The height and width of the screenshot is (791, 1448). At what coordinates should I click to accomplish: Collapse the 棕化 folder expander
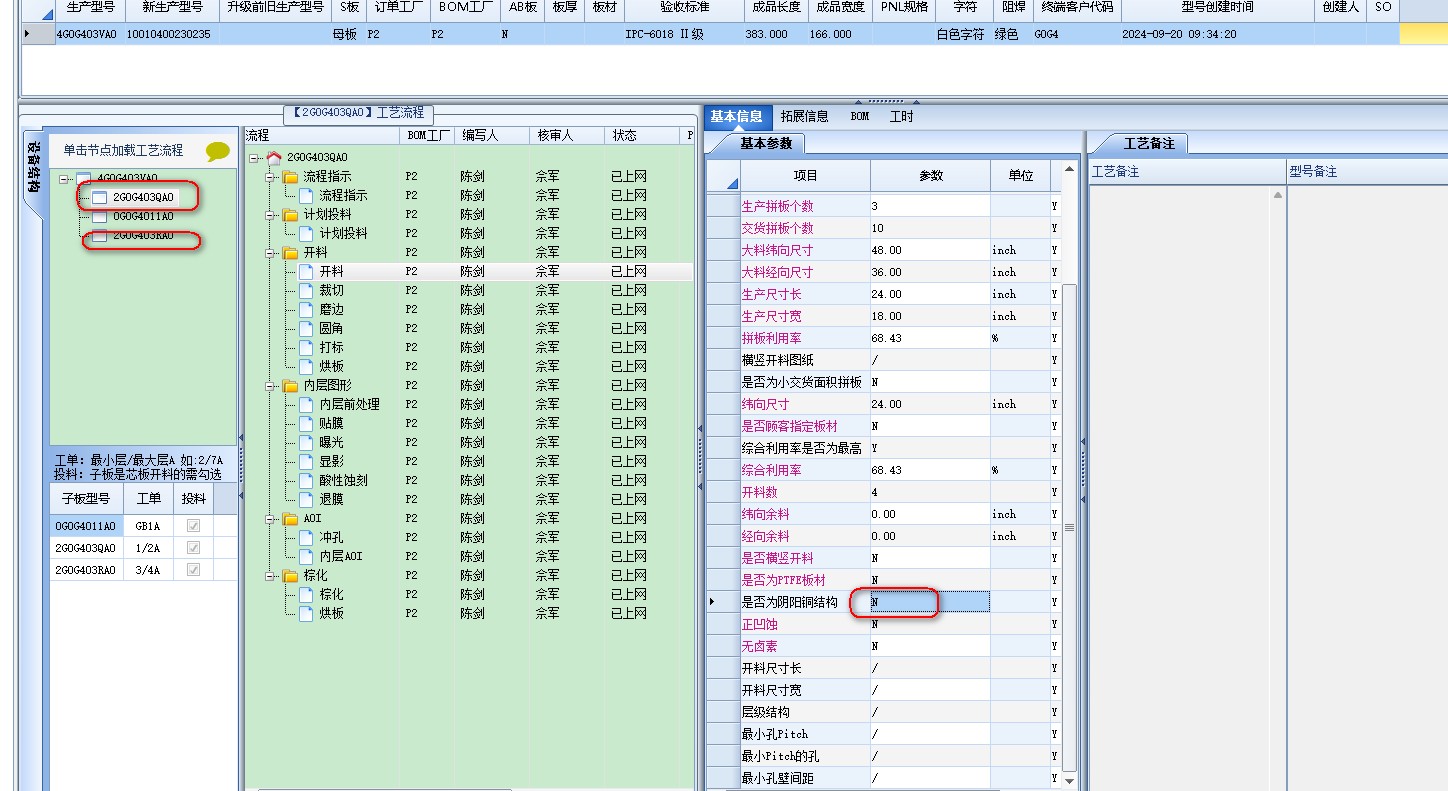pyautogui.click(x=271, y=576)
